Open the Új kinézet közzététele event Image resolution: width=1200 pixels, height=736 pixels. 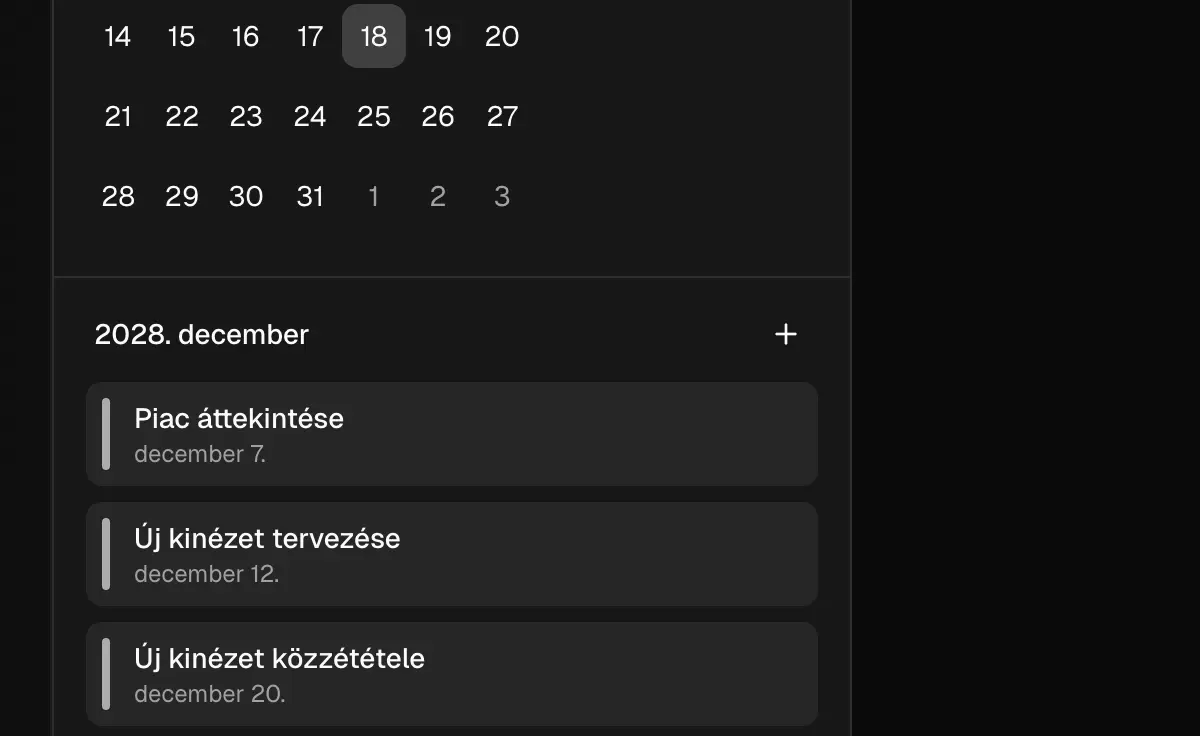coord(452,674)
